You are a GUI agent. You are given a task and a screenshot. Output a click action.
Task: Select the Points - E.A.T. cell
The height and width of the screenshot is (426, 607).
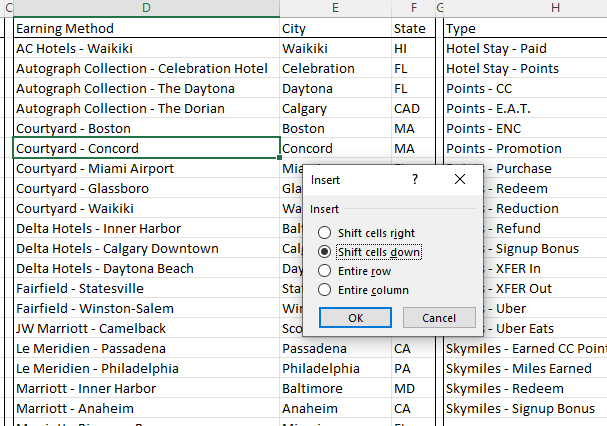525,108
